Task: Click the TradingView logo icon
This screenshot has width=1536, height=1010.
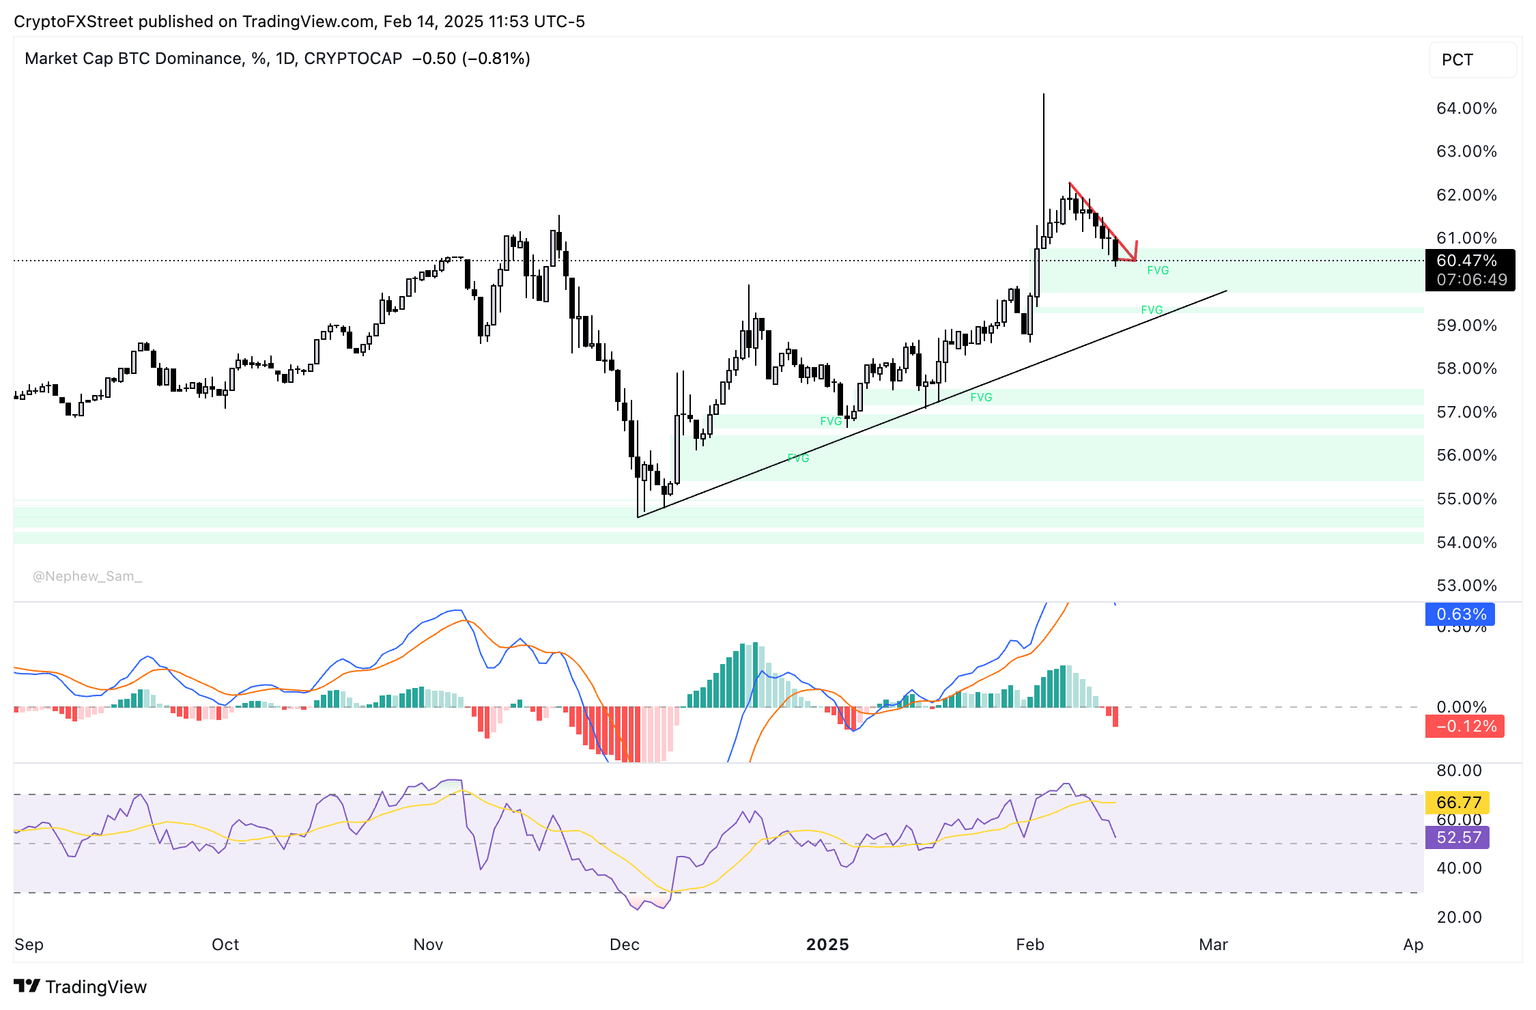Action: 27,987
